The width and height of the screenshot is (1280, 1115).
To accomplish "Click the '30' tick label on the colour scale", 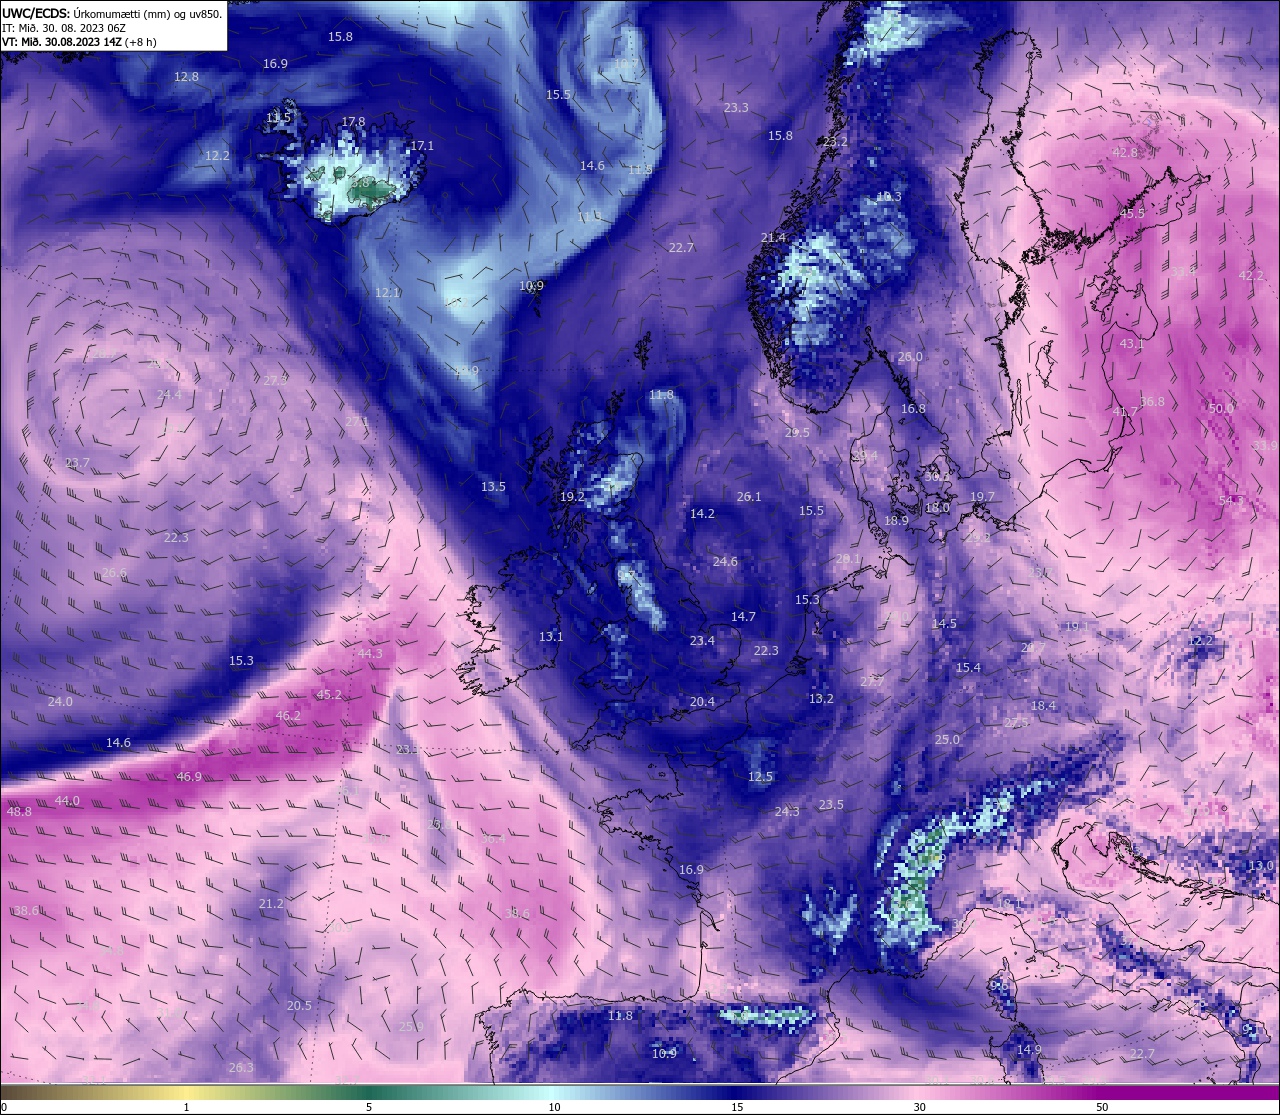I will point(919,1107).
